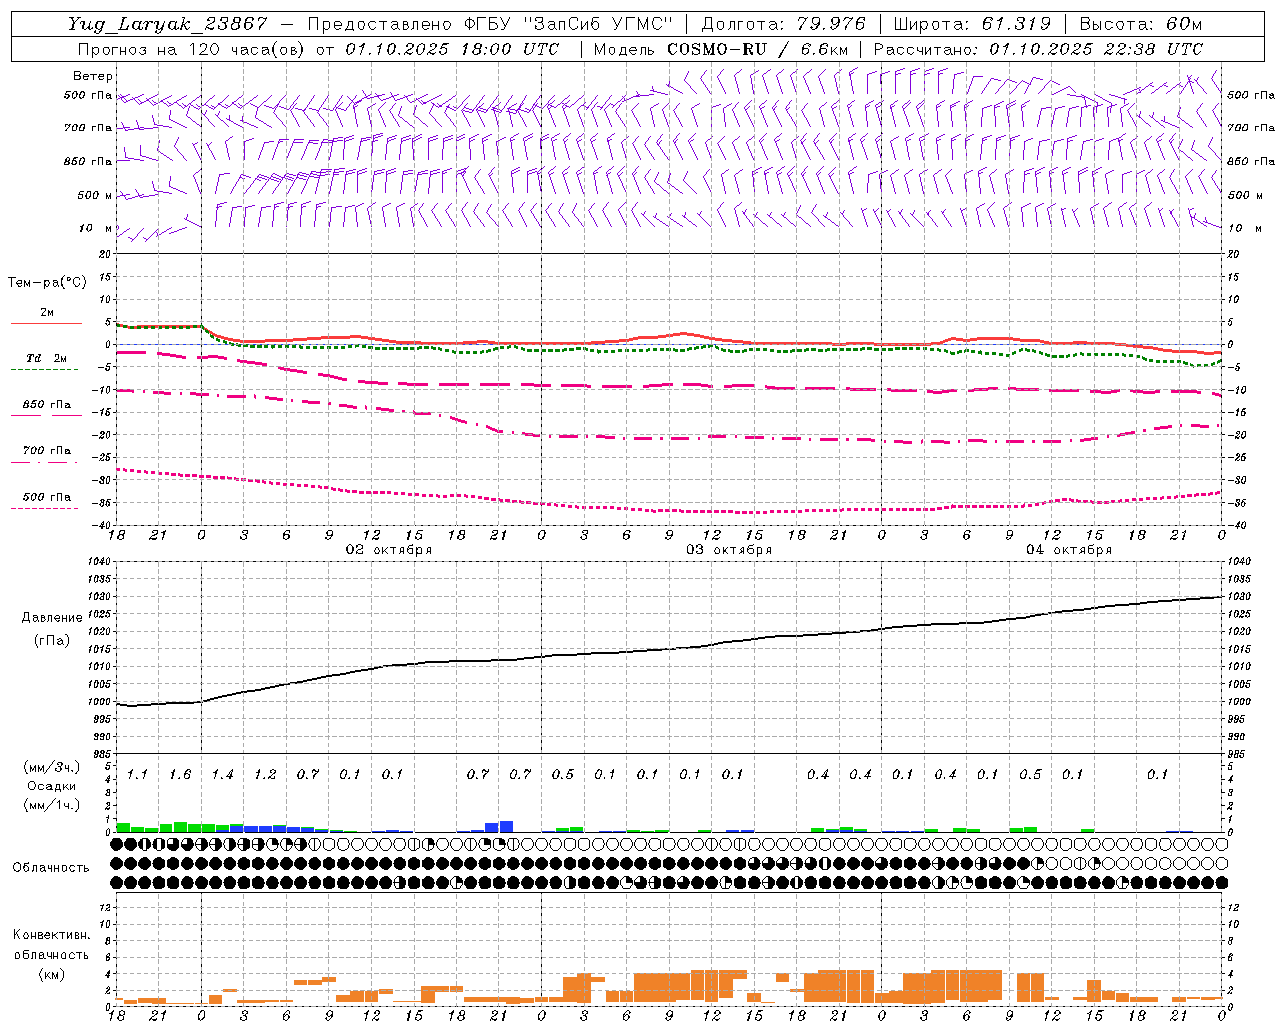The width and height of the screenshot is (1280, 1024).
Task: Click the 04 октября date label
Action: 1069,550
